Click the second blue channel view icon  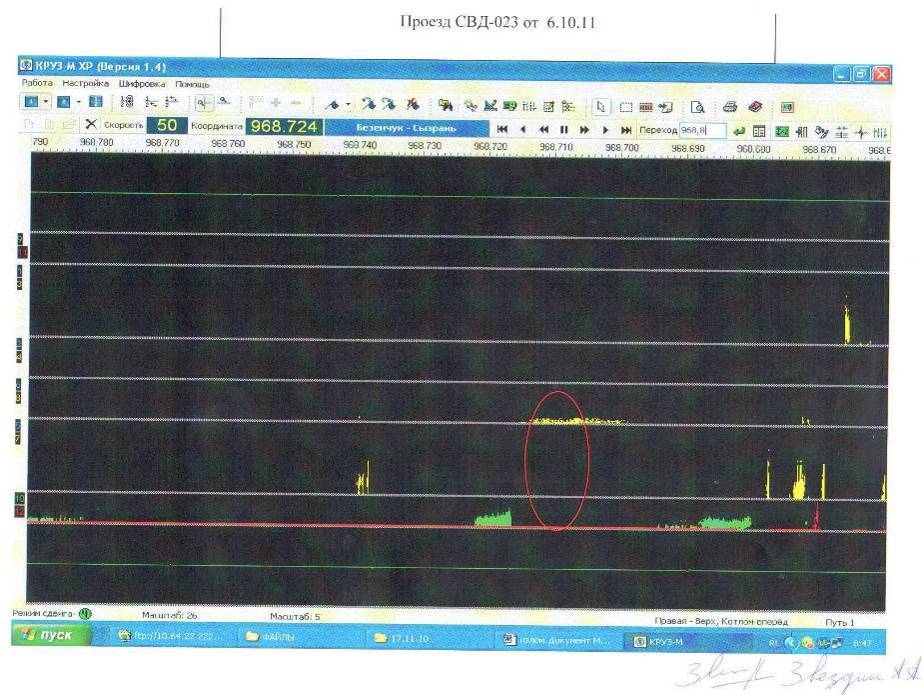coord(64,102)
